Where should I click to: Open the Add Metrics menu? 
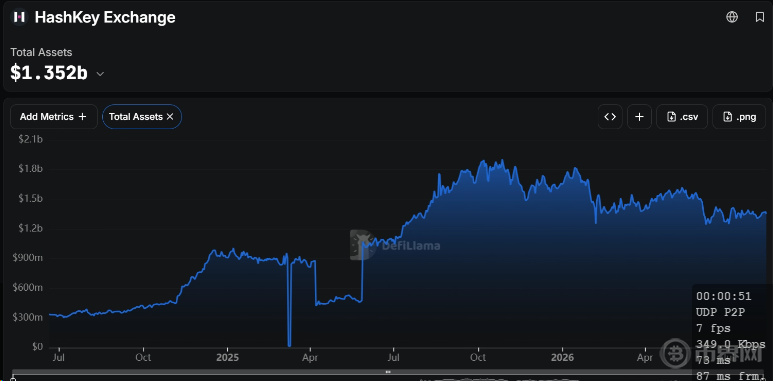tap(54, 117)
